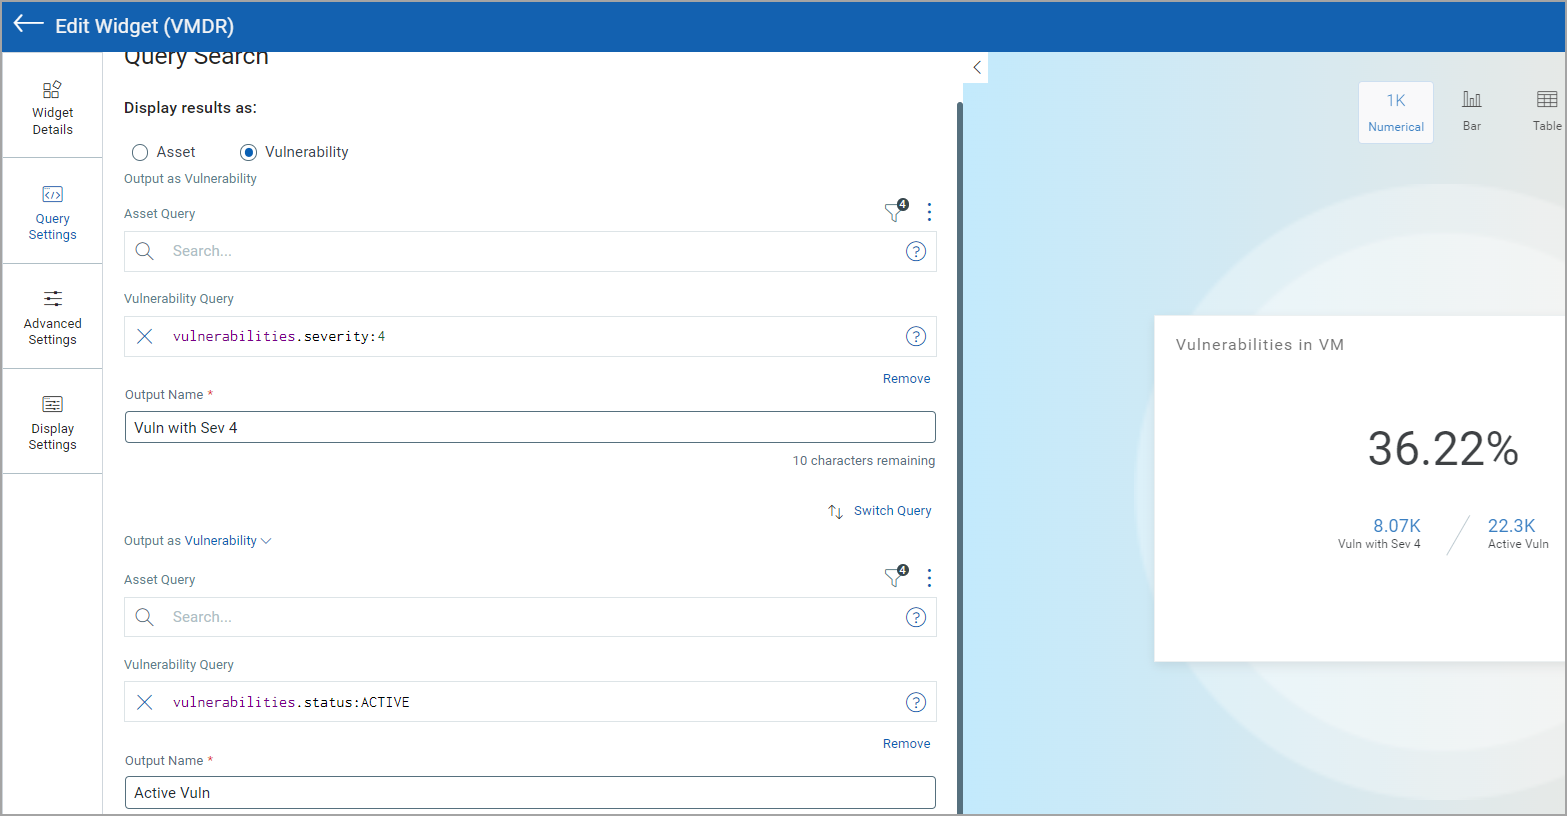Click the second Asset Query search field
The image size is (1567, 816).
point(530,617)
